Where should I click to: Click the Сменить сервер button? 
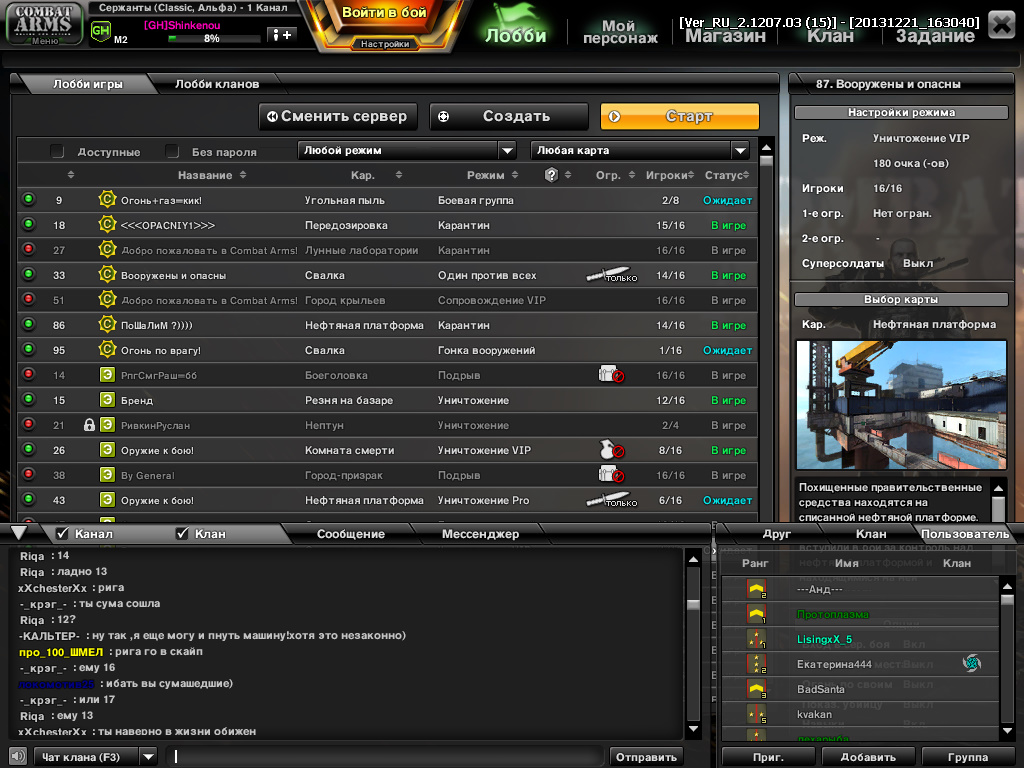(x=338, y=116)
